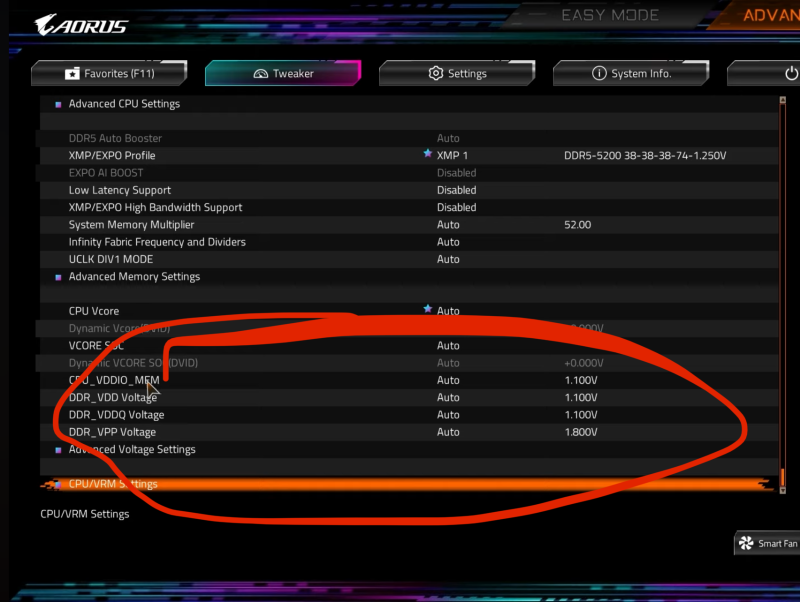Open the Settings tab

[x=457, y=73]
